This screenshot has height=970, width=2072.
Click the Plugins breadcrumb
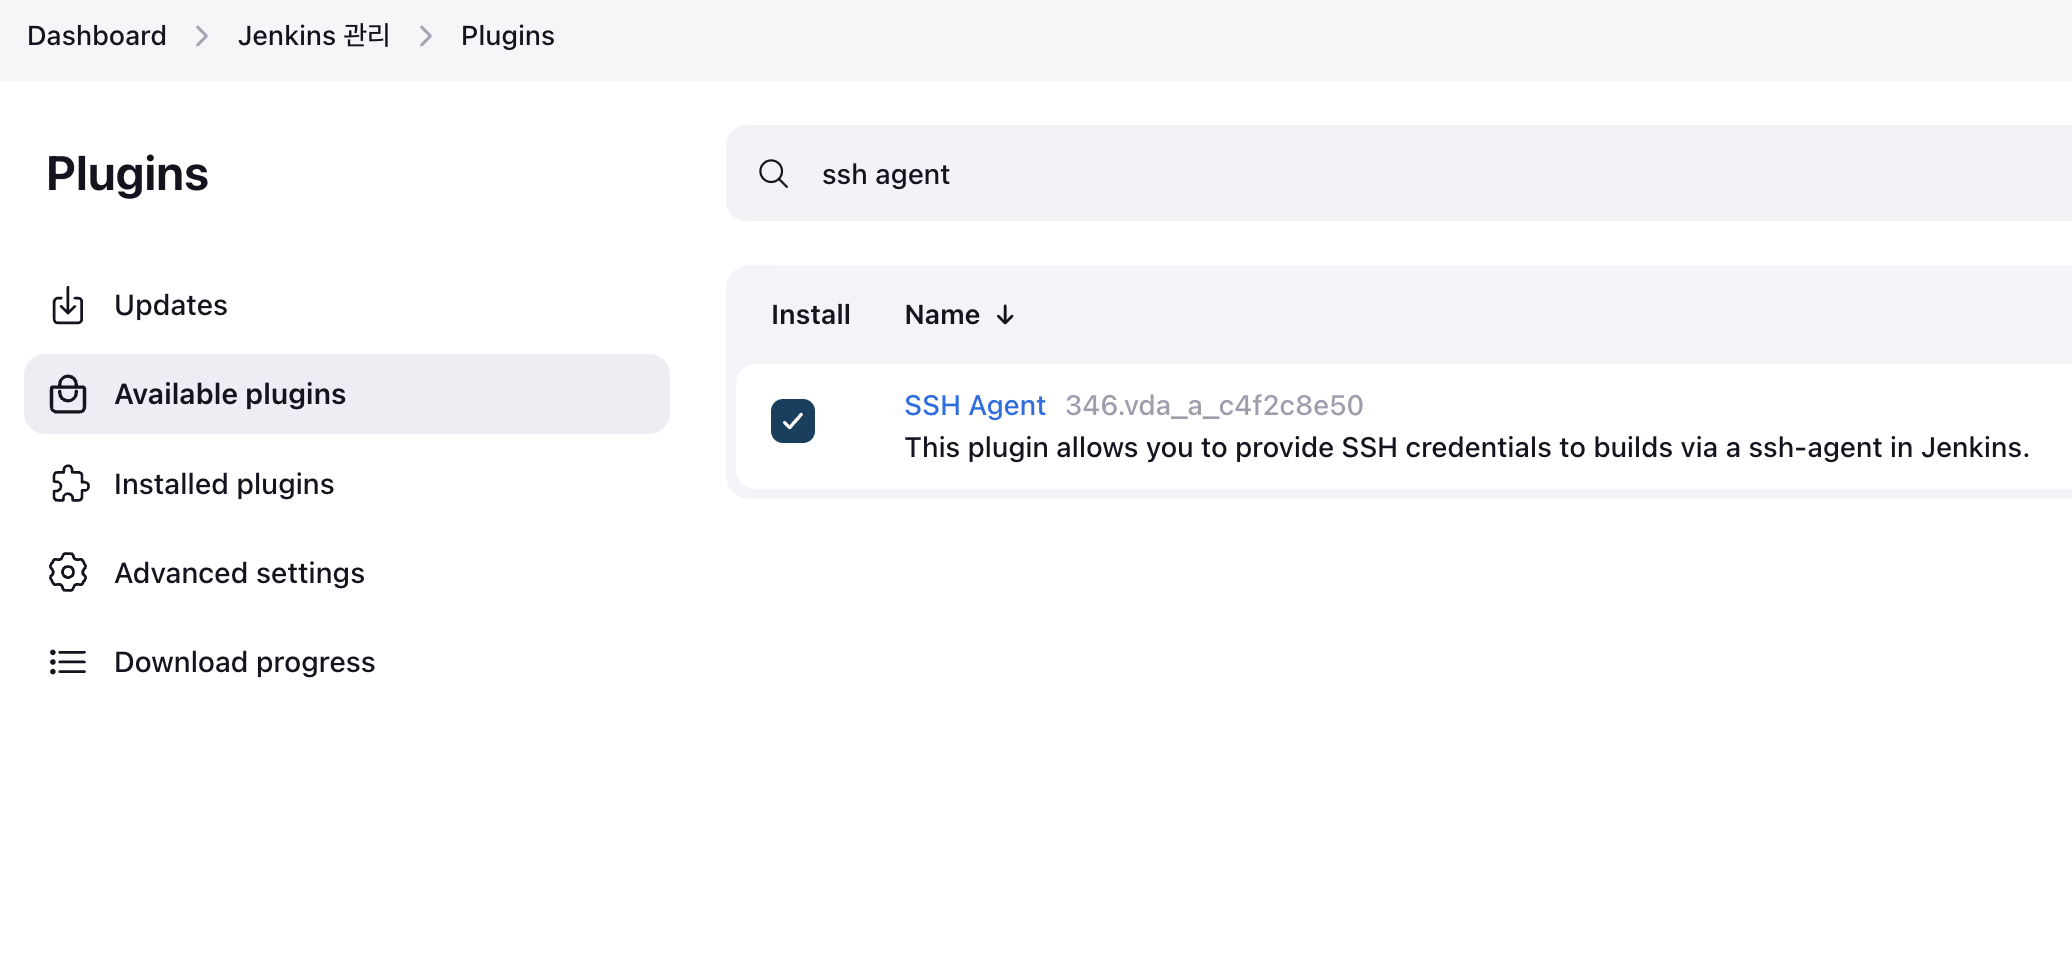(508, 36)
